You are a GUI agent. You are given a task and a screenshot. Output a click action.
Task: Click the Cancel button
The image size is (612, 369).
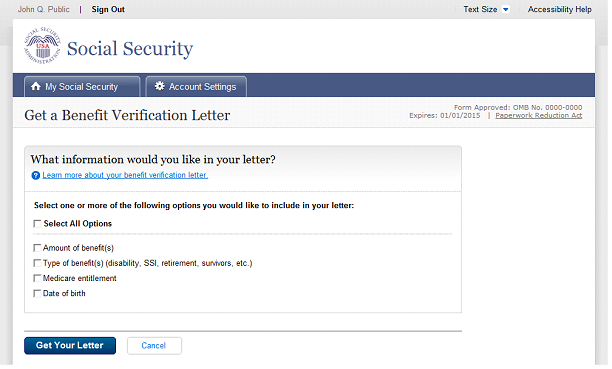coord(154,346)
